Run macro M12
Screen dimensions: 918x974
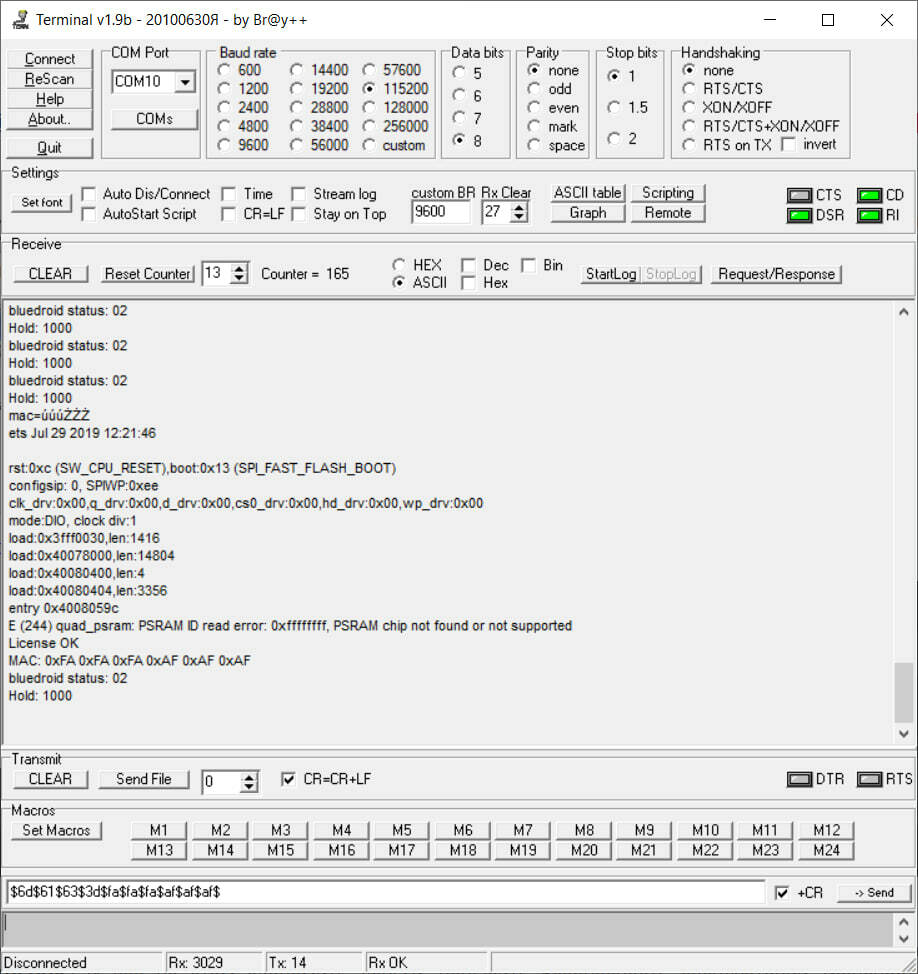[x=827, y=831]
